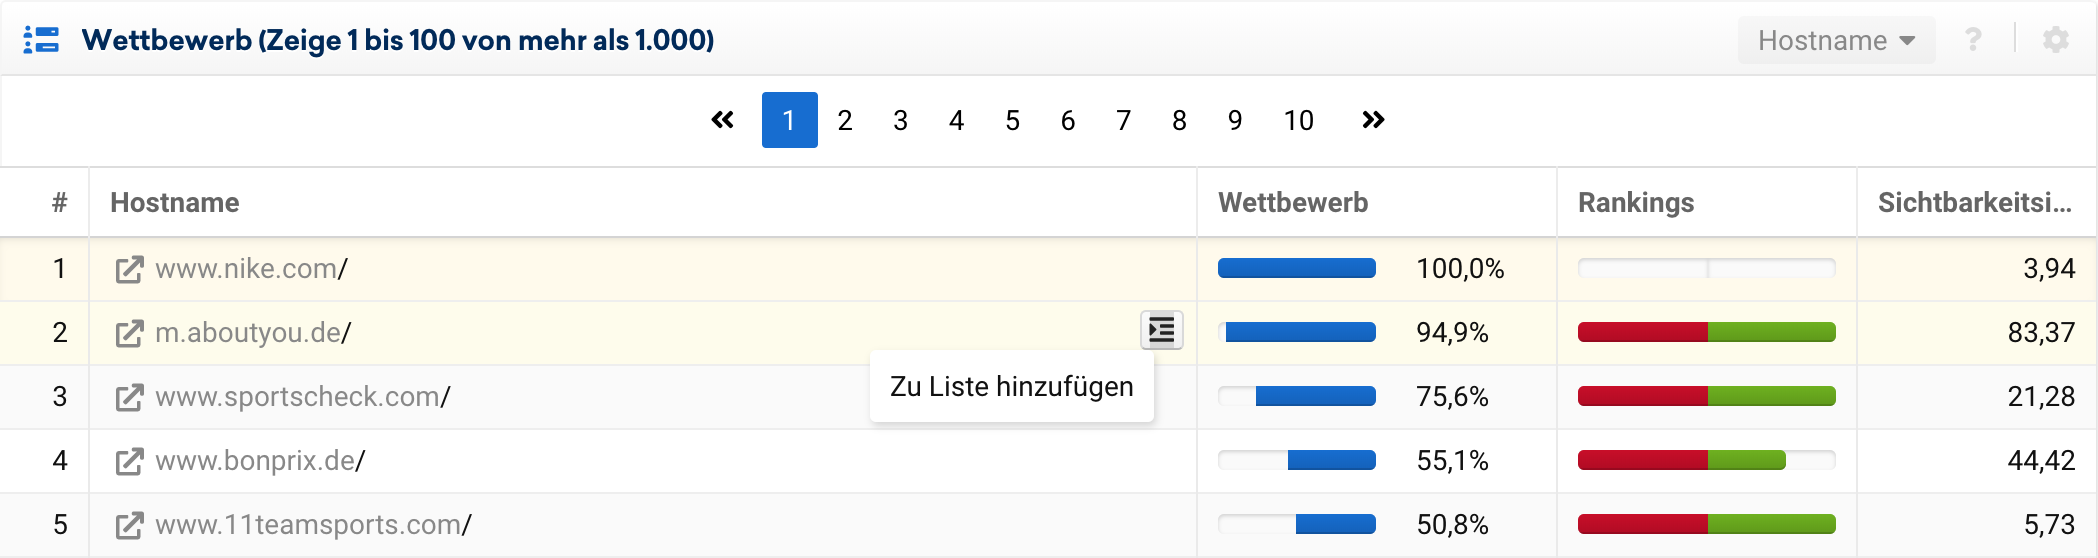Click the help question mark icon
Image resolution: width=2098 pixels, height=558 pixels.
pos(1973,40)
